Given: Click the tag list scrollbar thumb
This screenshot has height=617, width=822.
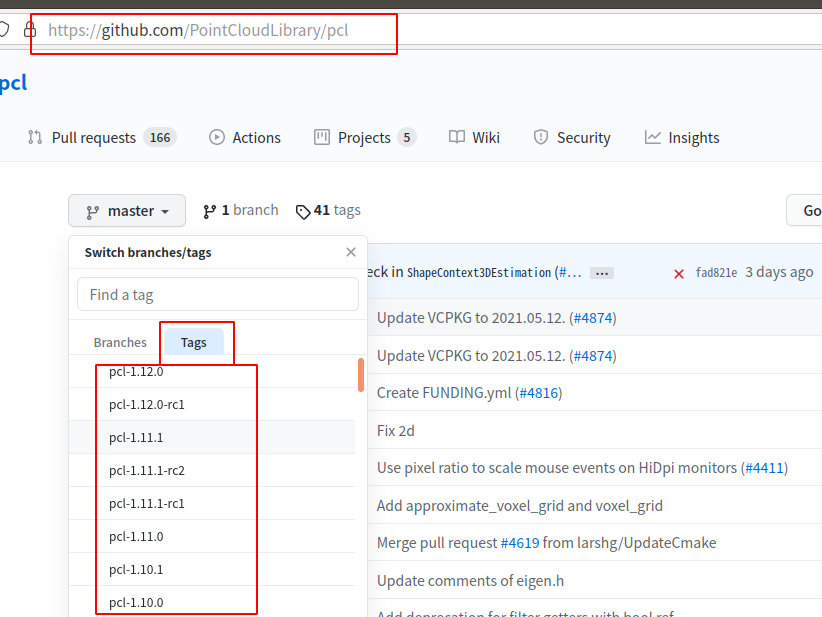Looking at the screenshot, I should pos(361,375).
